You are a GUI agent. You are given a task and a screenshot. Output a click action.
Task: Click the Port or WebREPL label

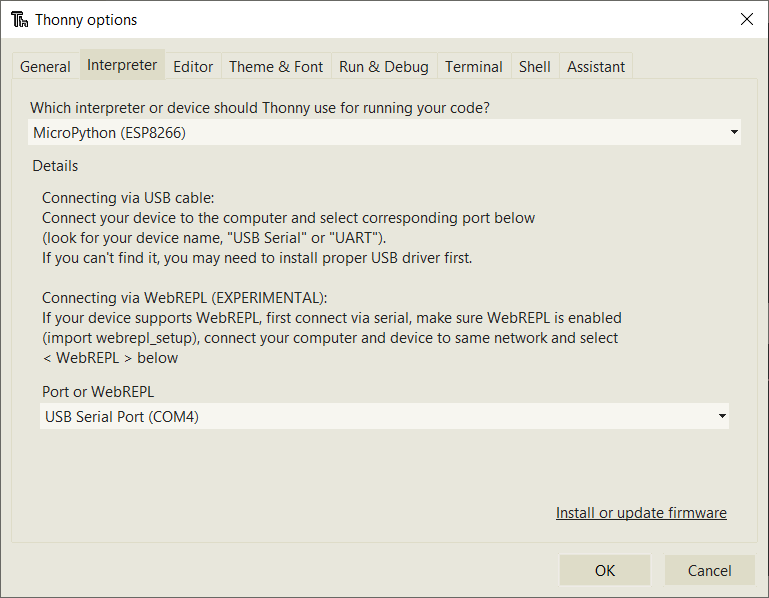tap(98, 391)
